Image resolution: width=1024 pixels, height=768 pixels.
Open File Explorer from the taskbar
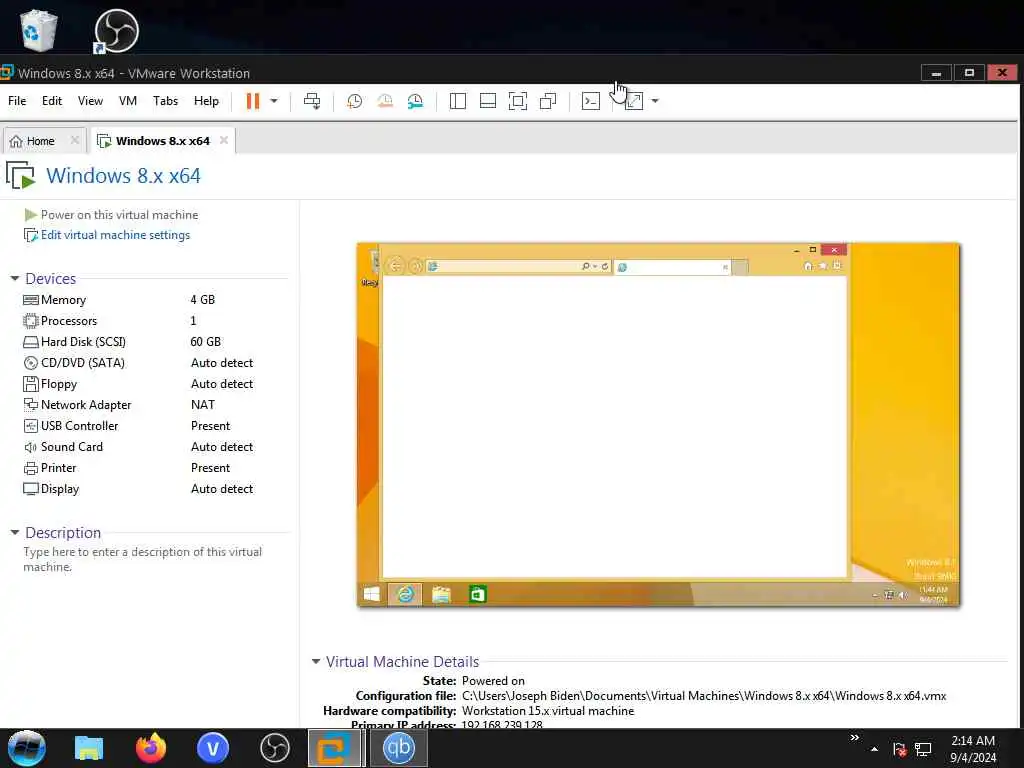pyautogui.click(x=89, y=748)
